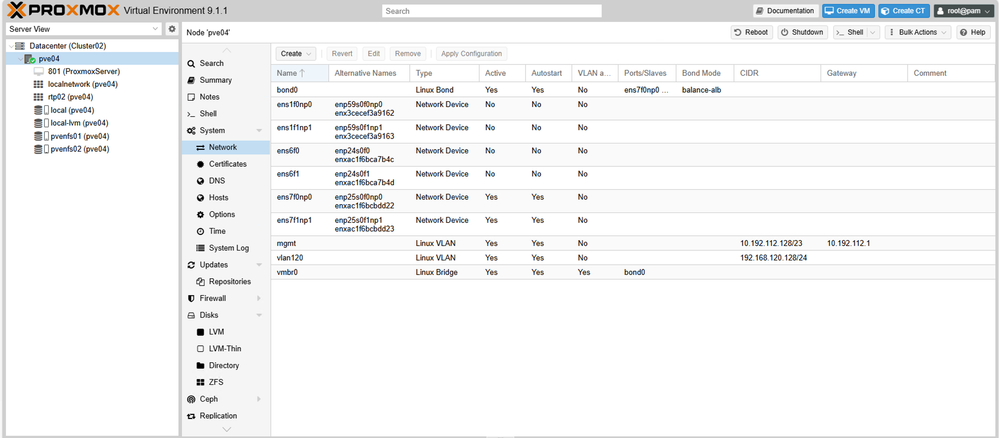Open the Ceph section in the node menu
The image size is (999, 438).
coord(208,399)
